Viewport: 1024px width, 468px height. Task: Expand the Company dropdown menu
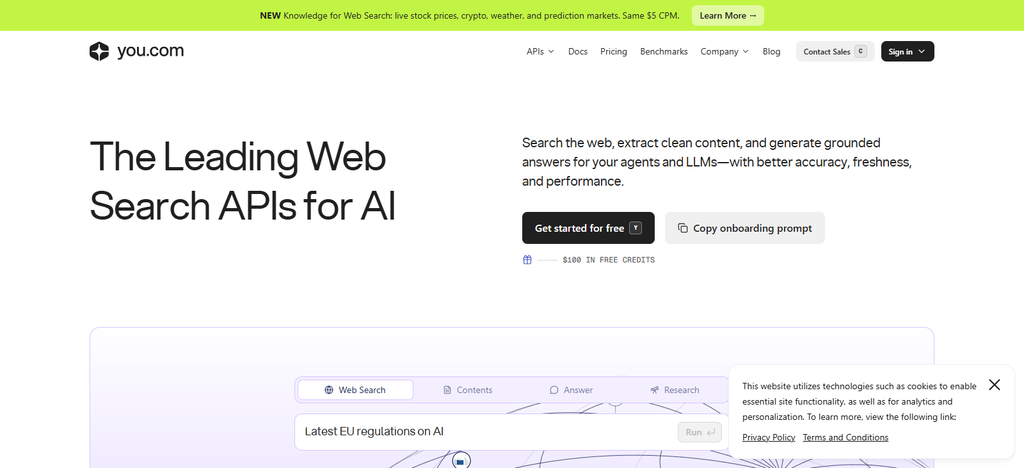click(724, 52)
